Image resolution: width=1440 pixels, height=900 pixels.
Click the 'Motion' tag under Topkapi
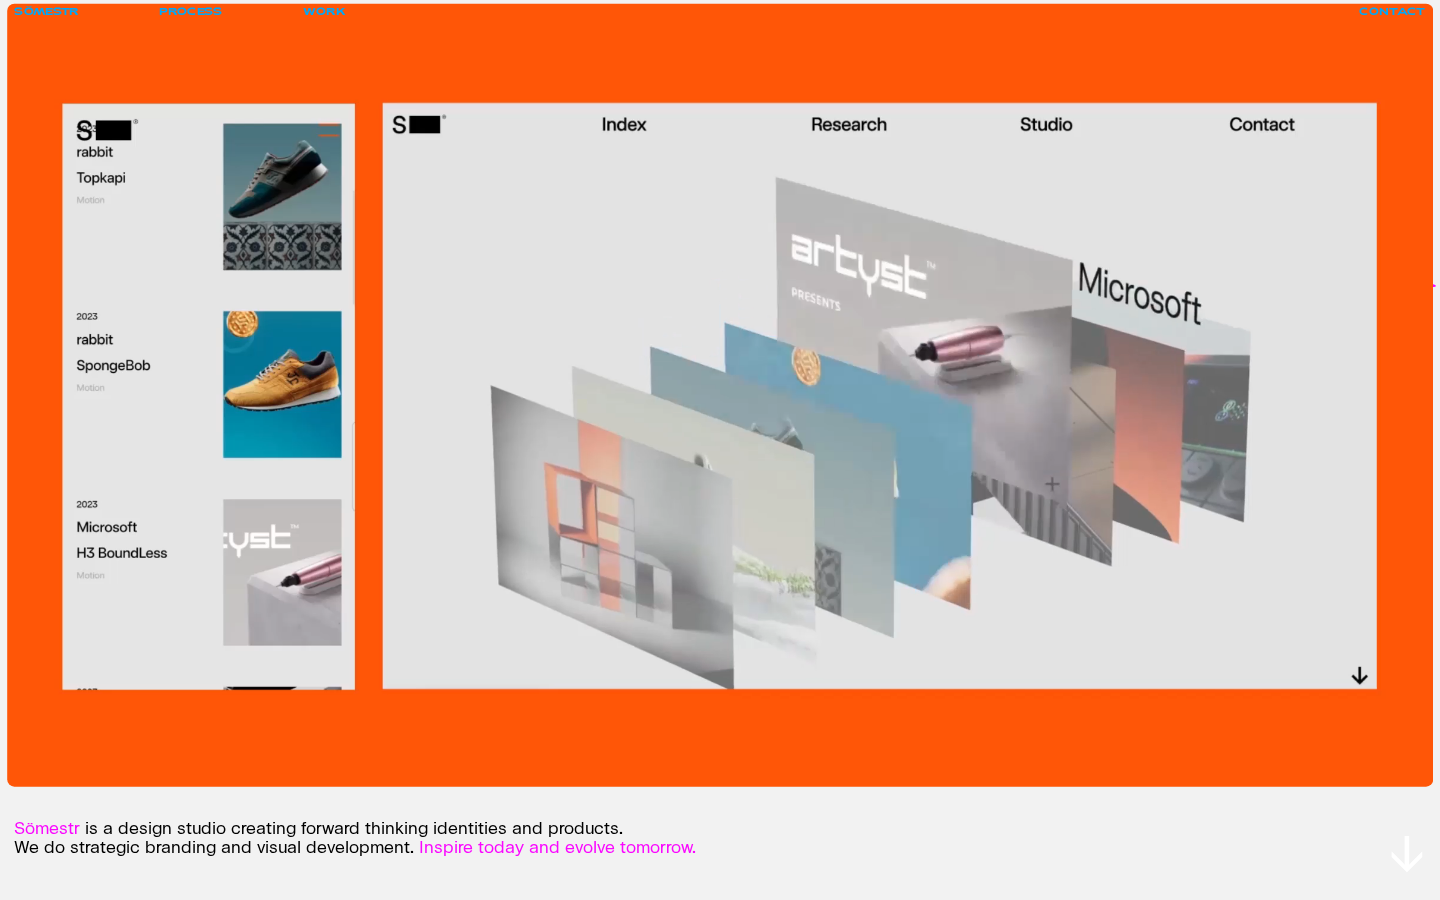point(90,200)
